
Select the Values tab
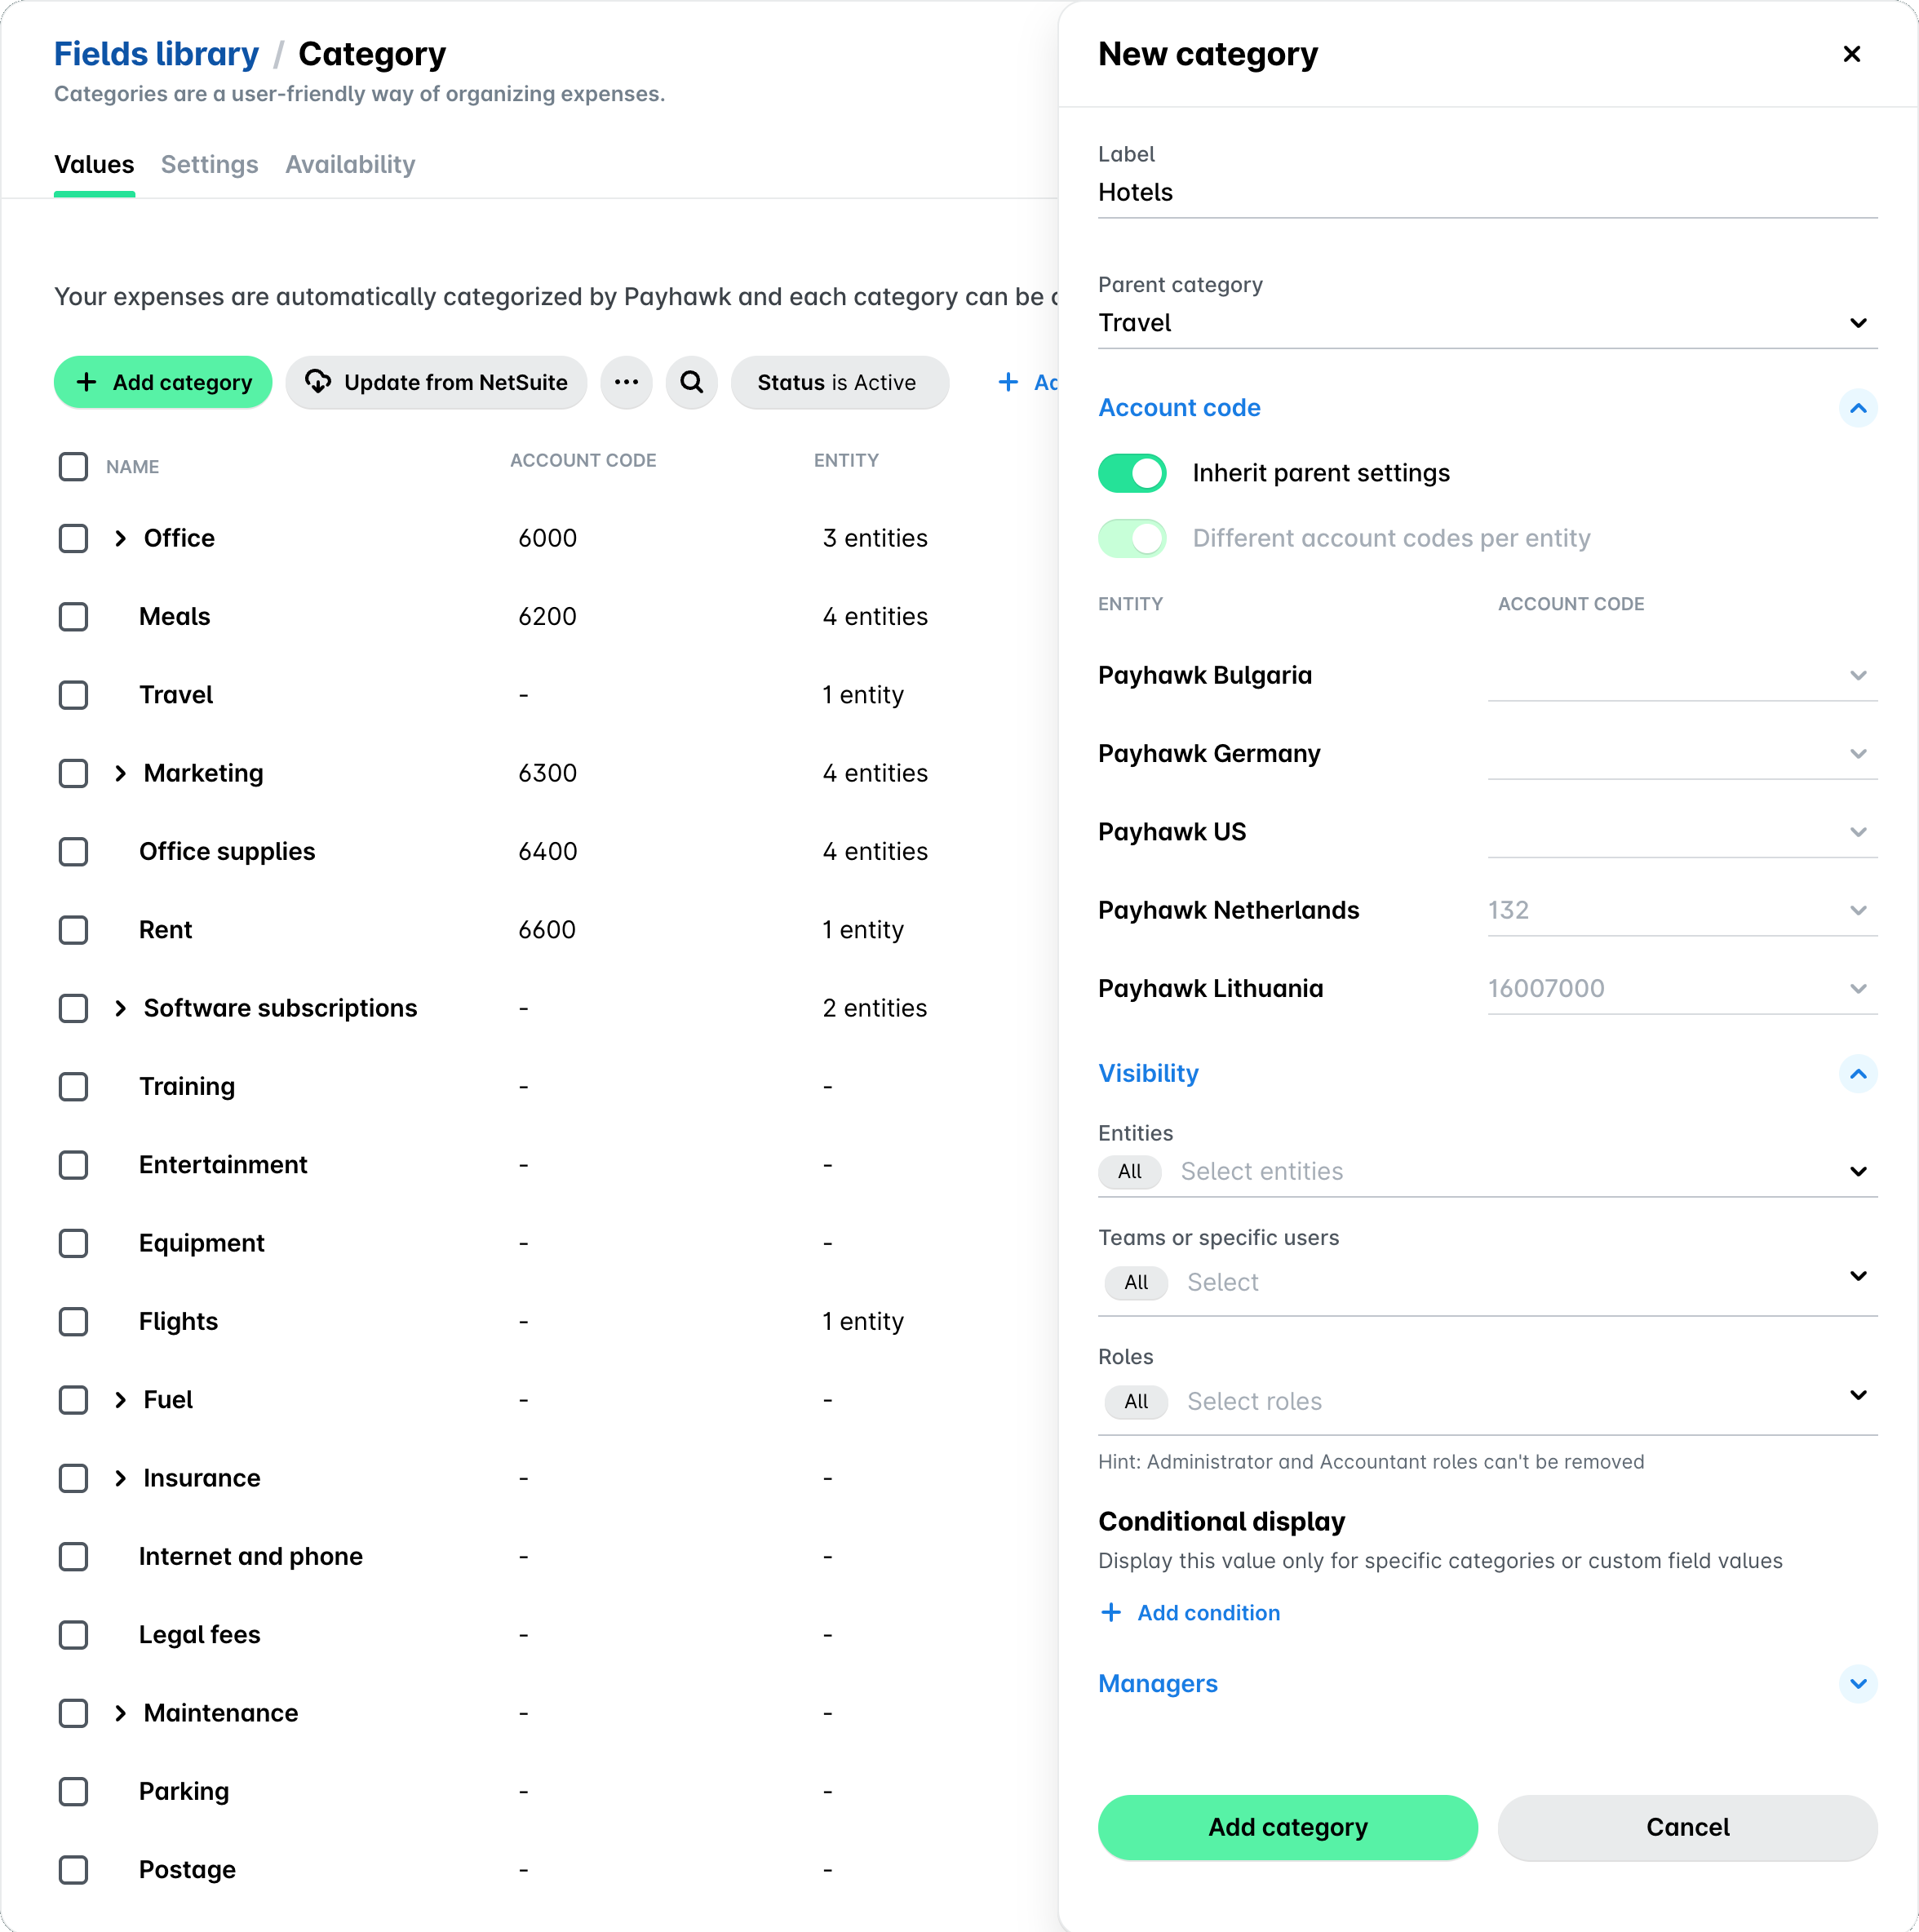94,164
